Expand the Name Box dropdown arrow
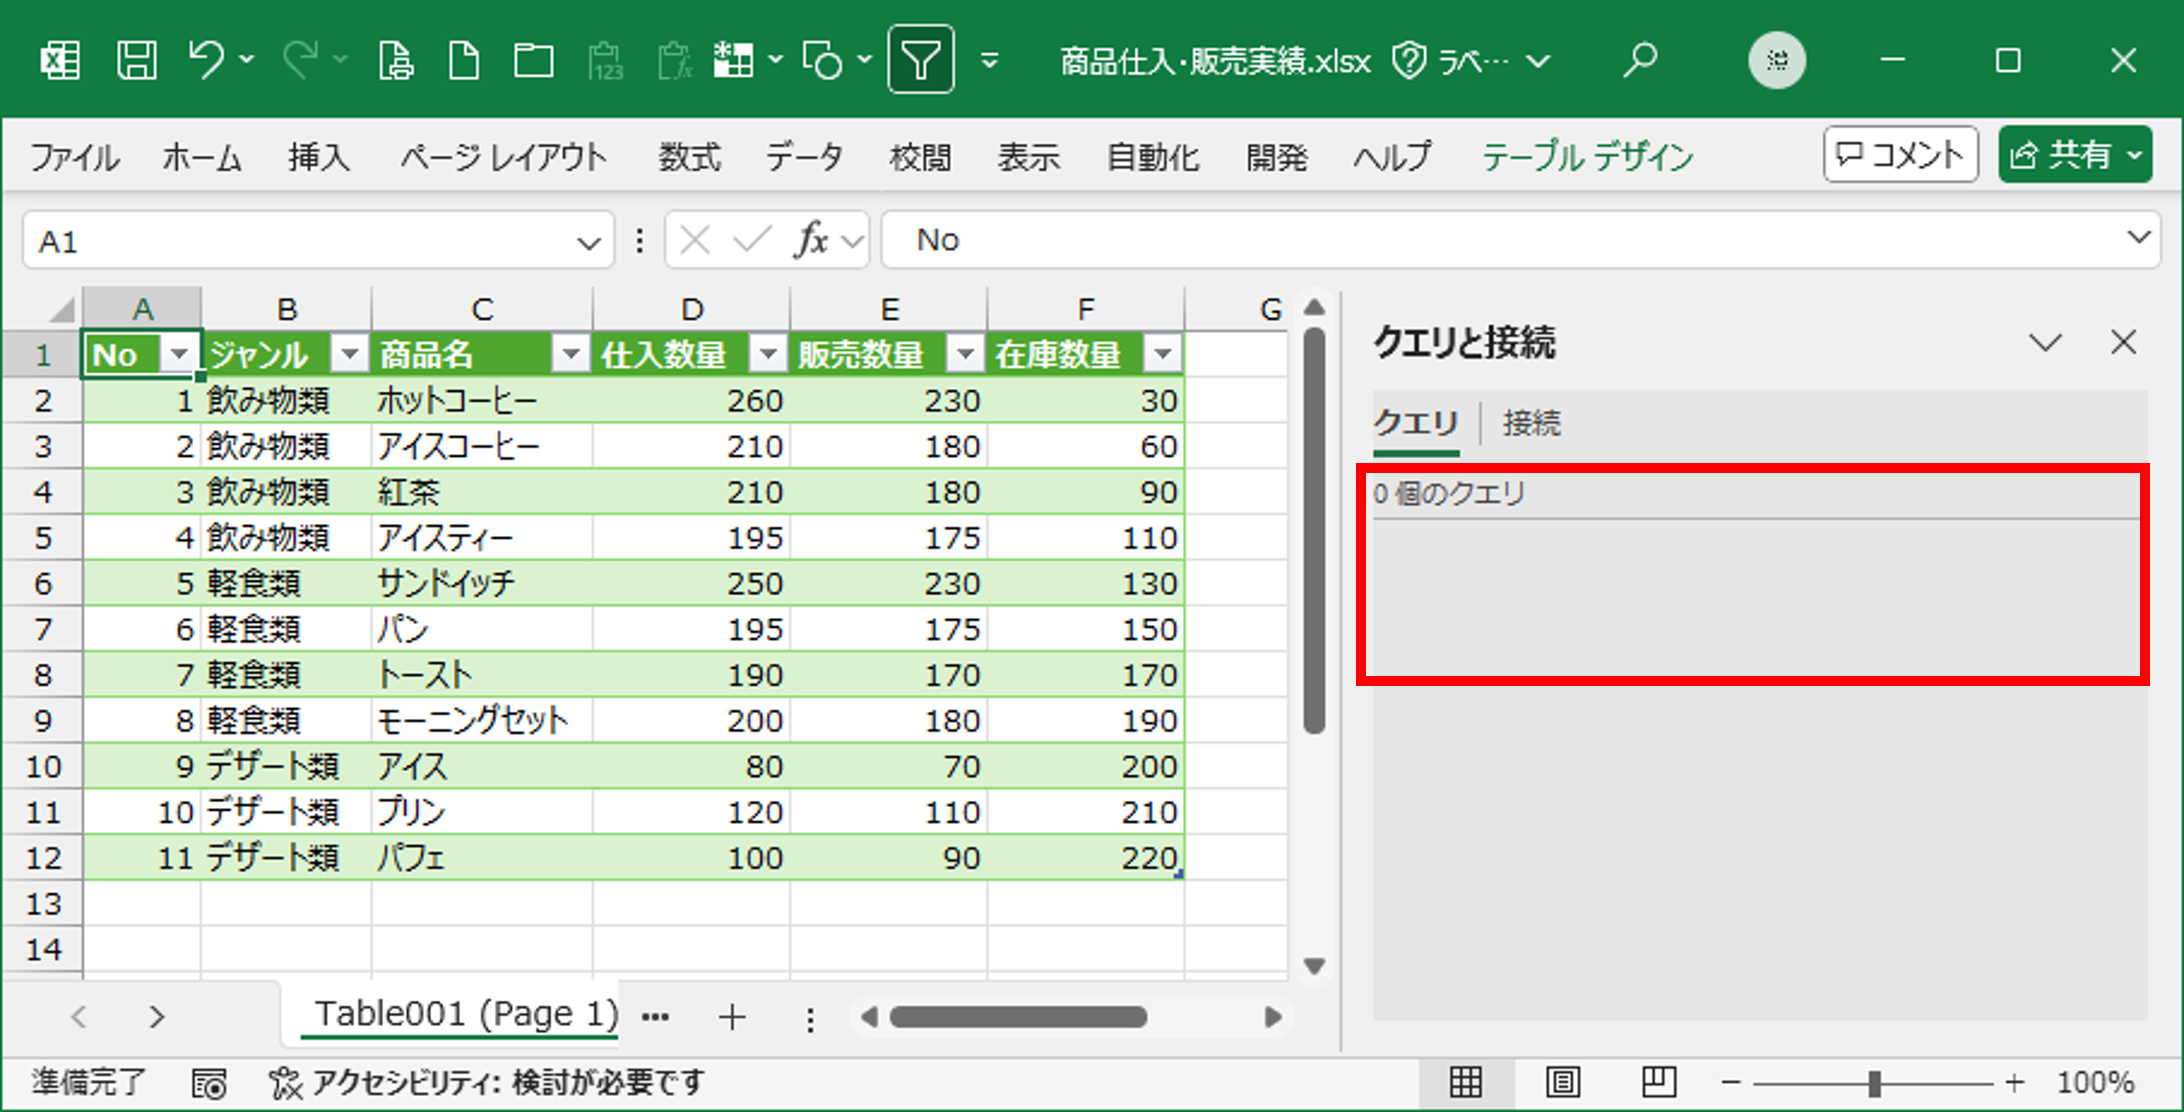The image size is (2184, 1112). click(x=588, y=242)
